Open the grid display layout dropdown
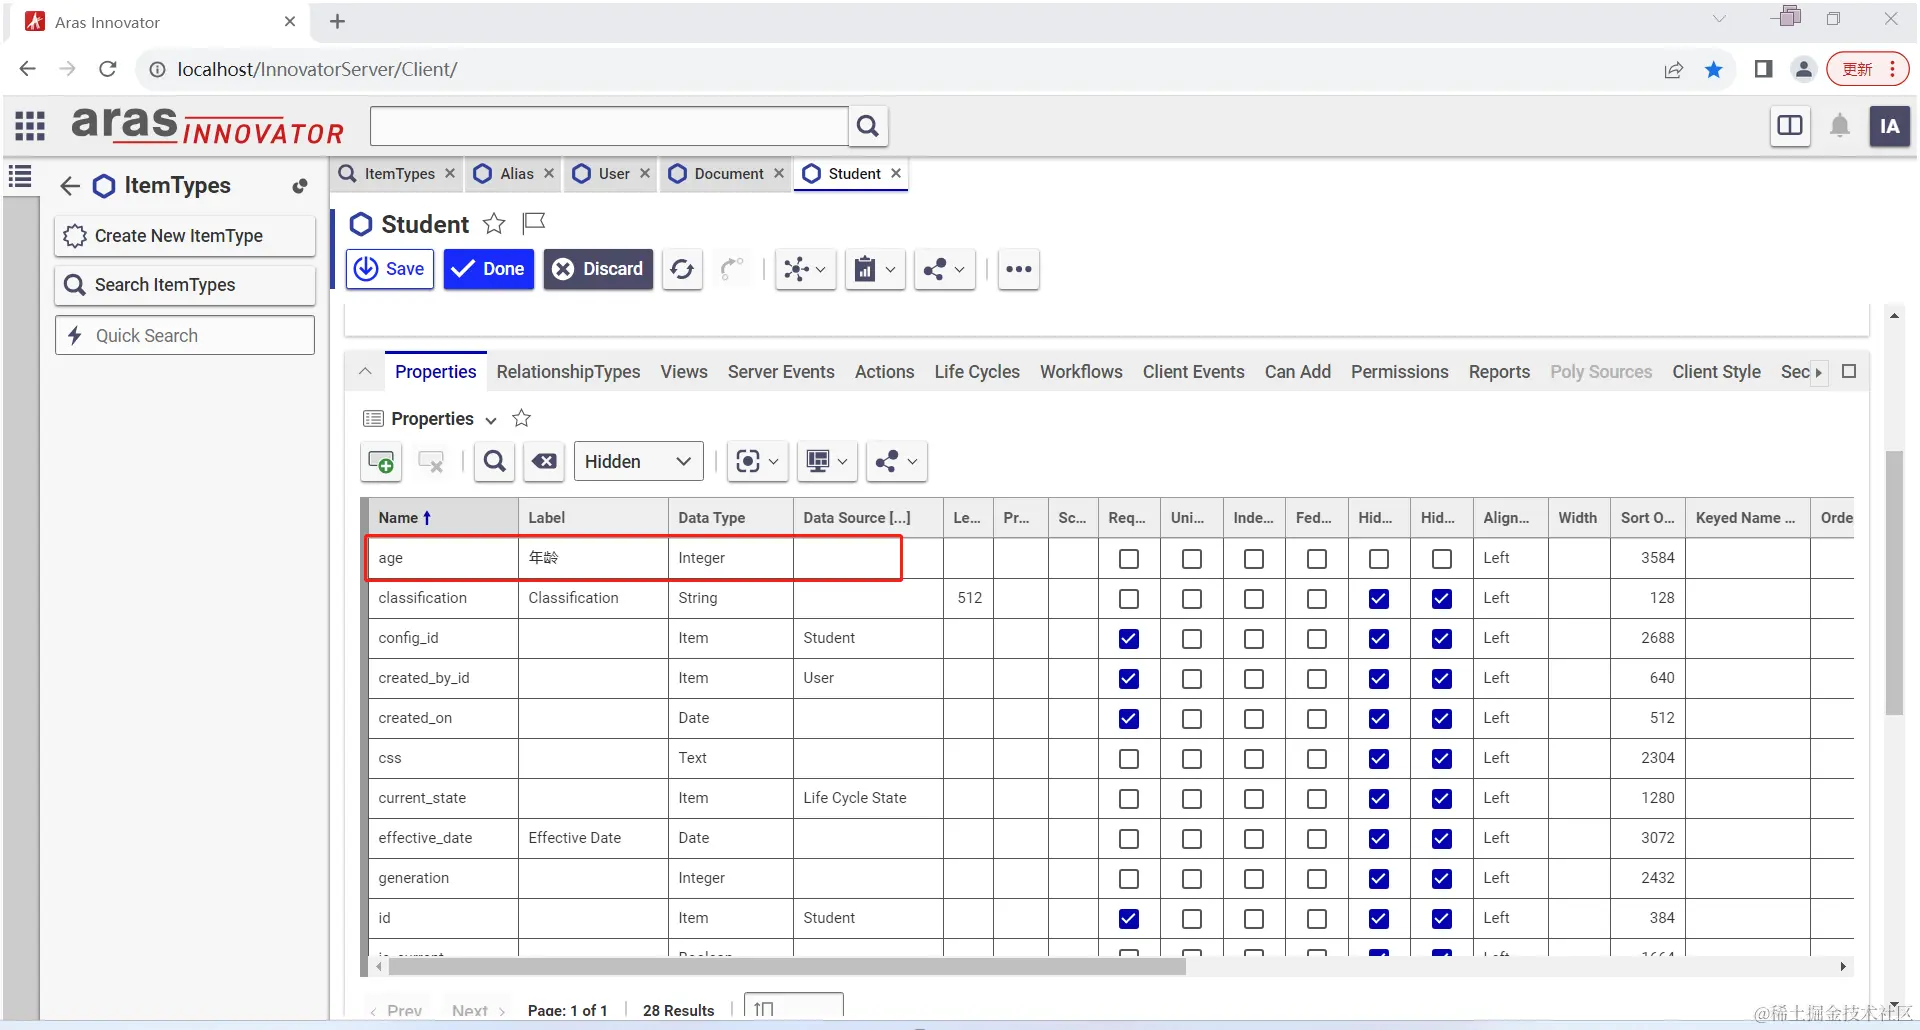1920x1030 pixels. pos(827,461)
